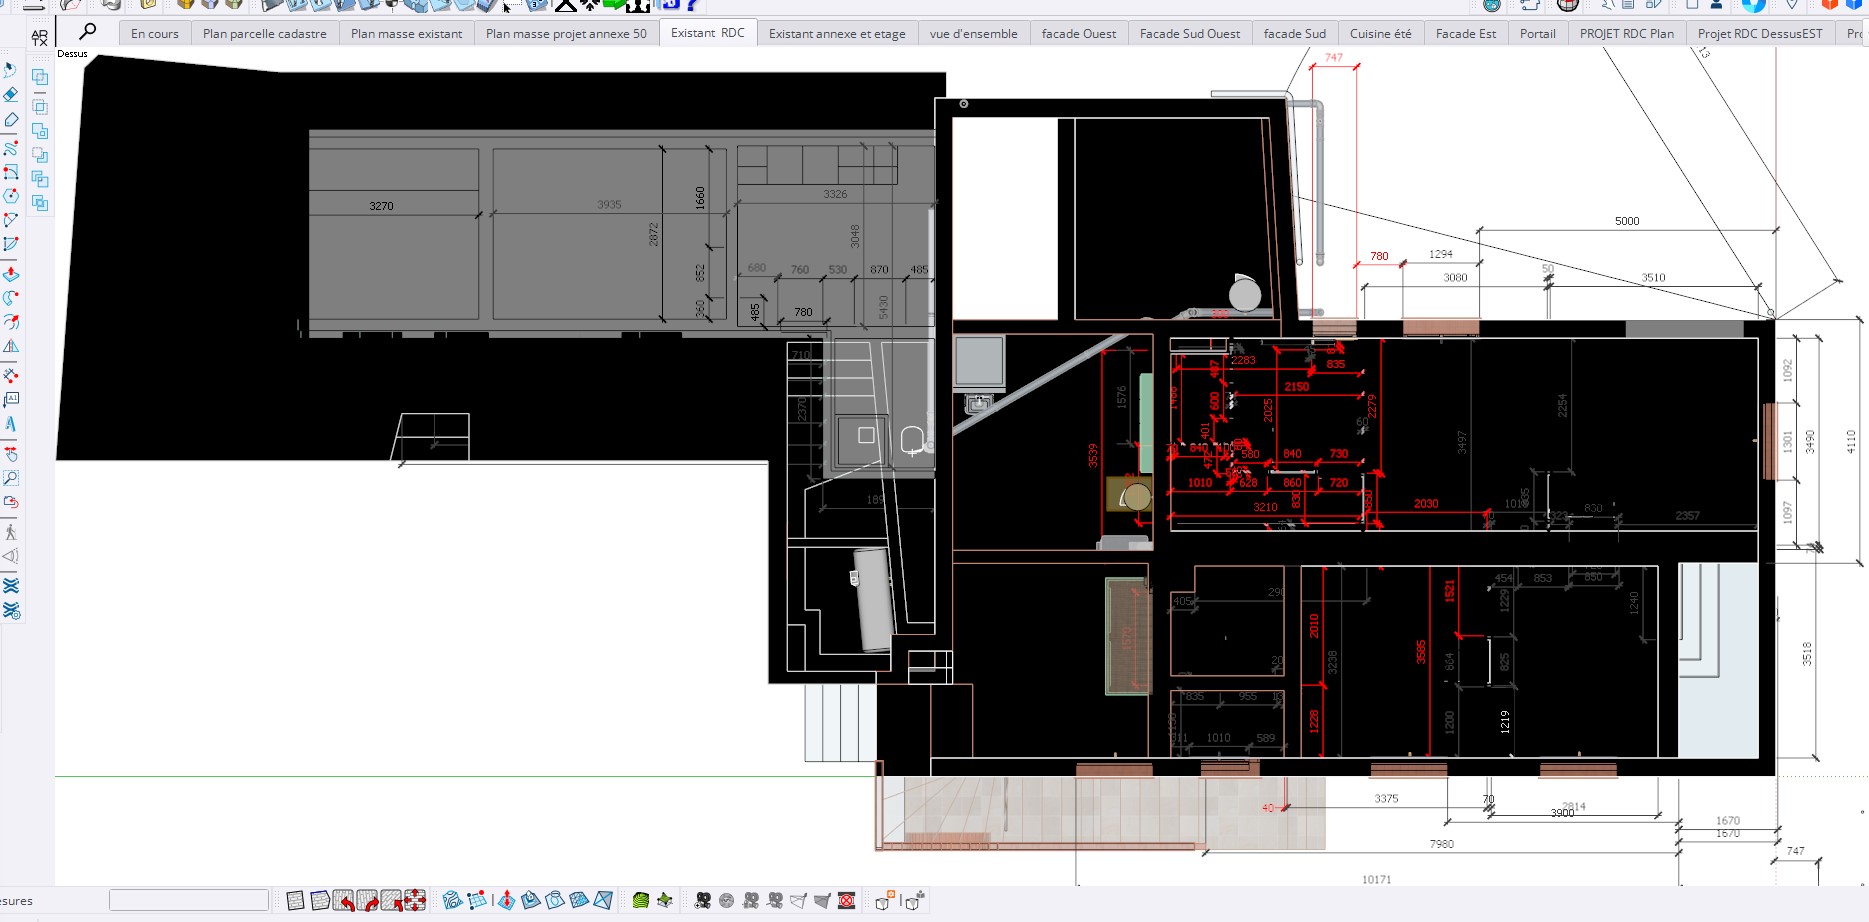
Task: Select the Sandbox Smoove tool
Action: (x=506, y=901)
